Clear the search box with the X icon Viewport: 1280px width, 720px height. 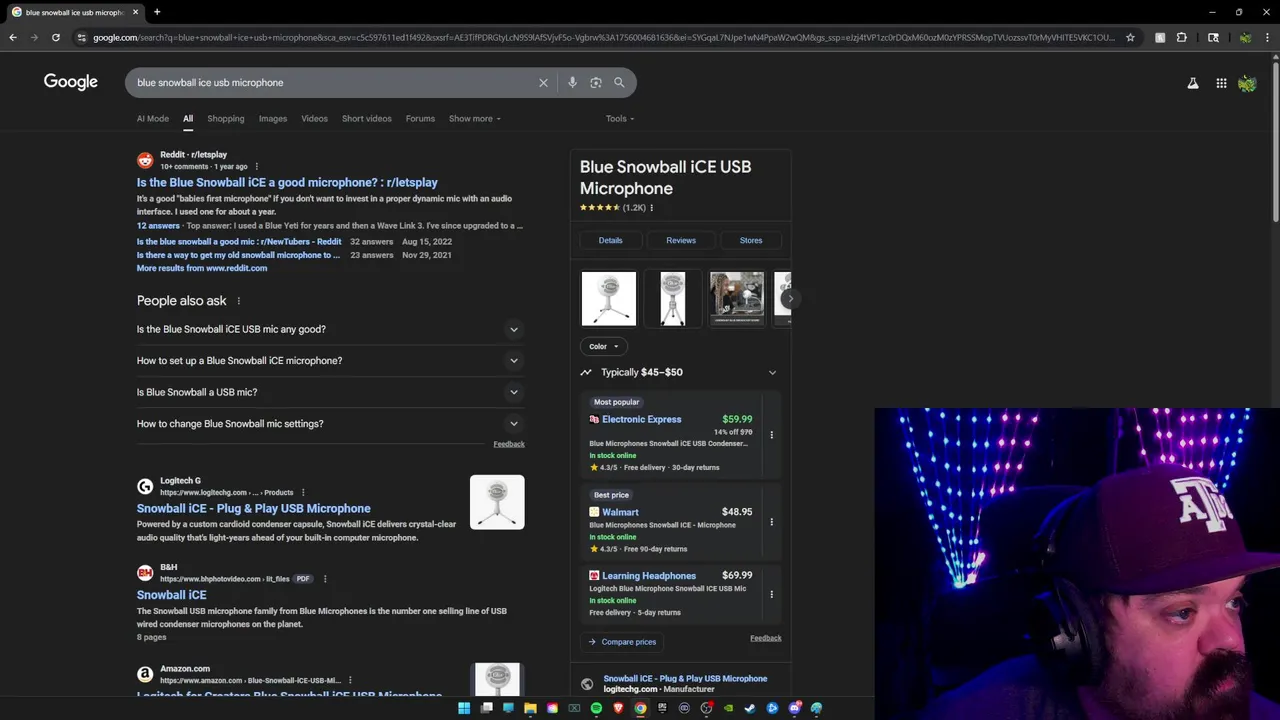coord(543,83)
